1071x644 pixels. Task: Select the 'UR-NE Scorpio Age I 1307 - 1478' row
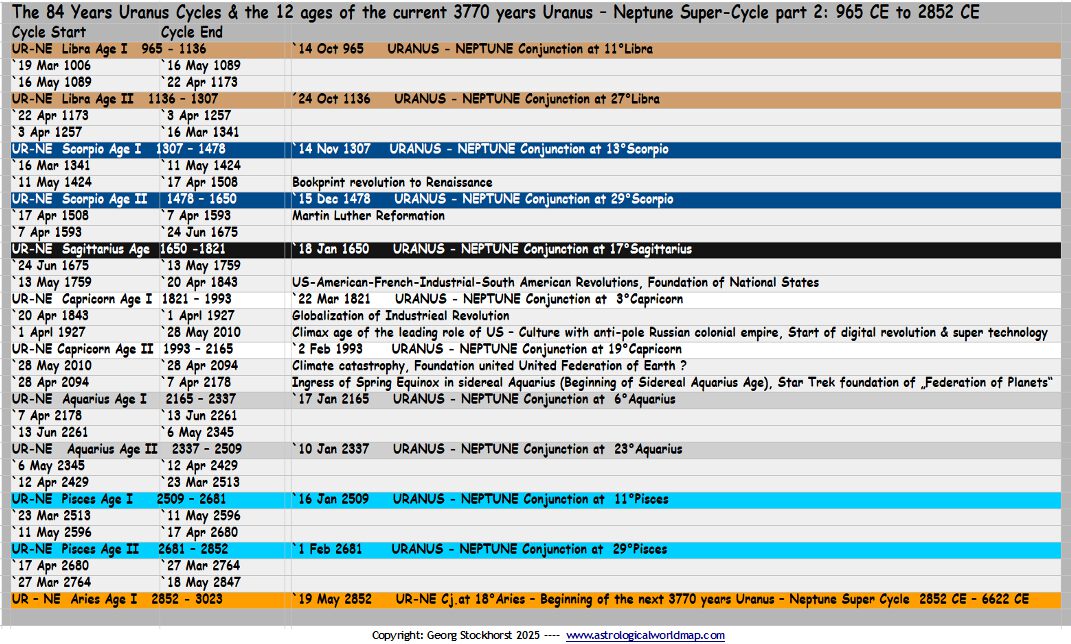(536, 149)
